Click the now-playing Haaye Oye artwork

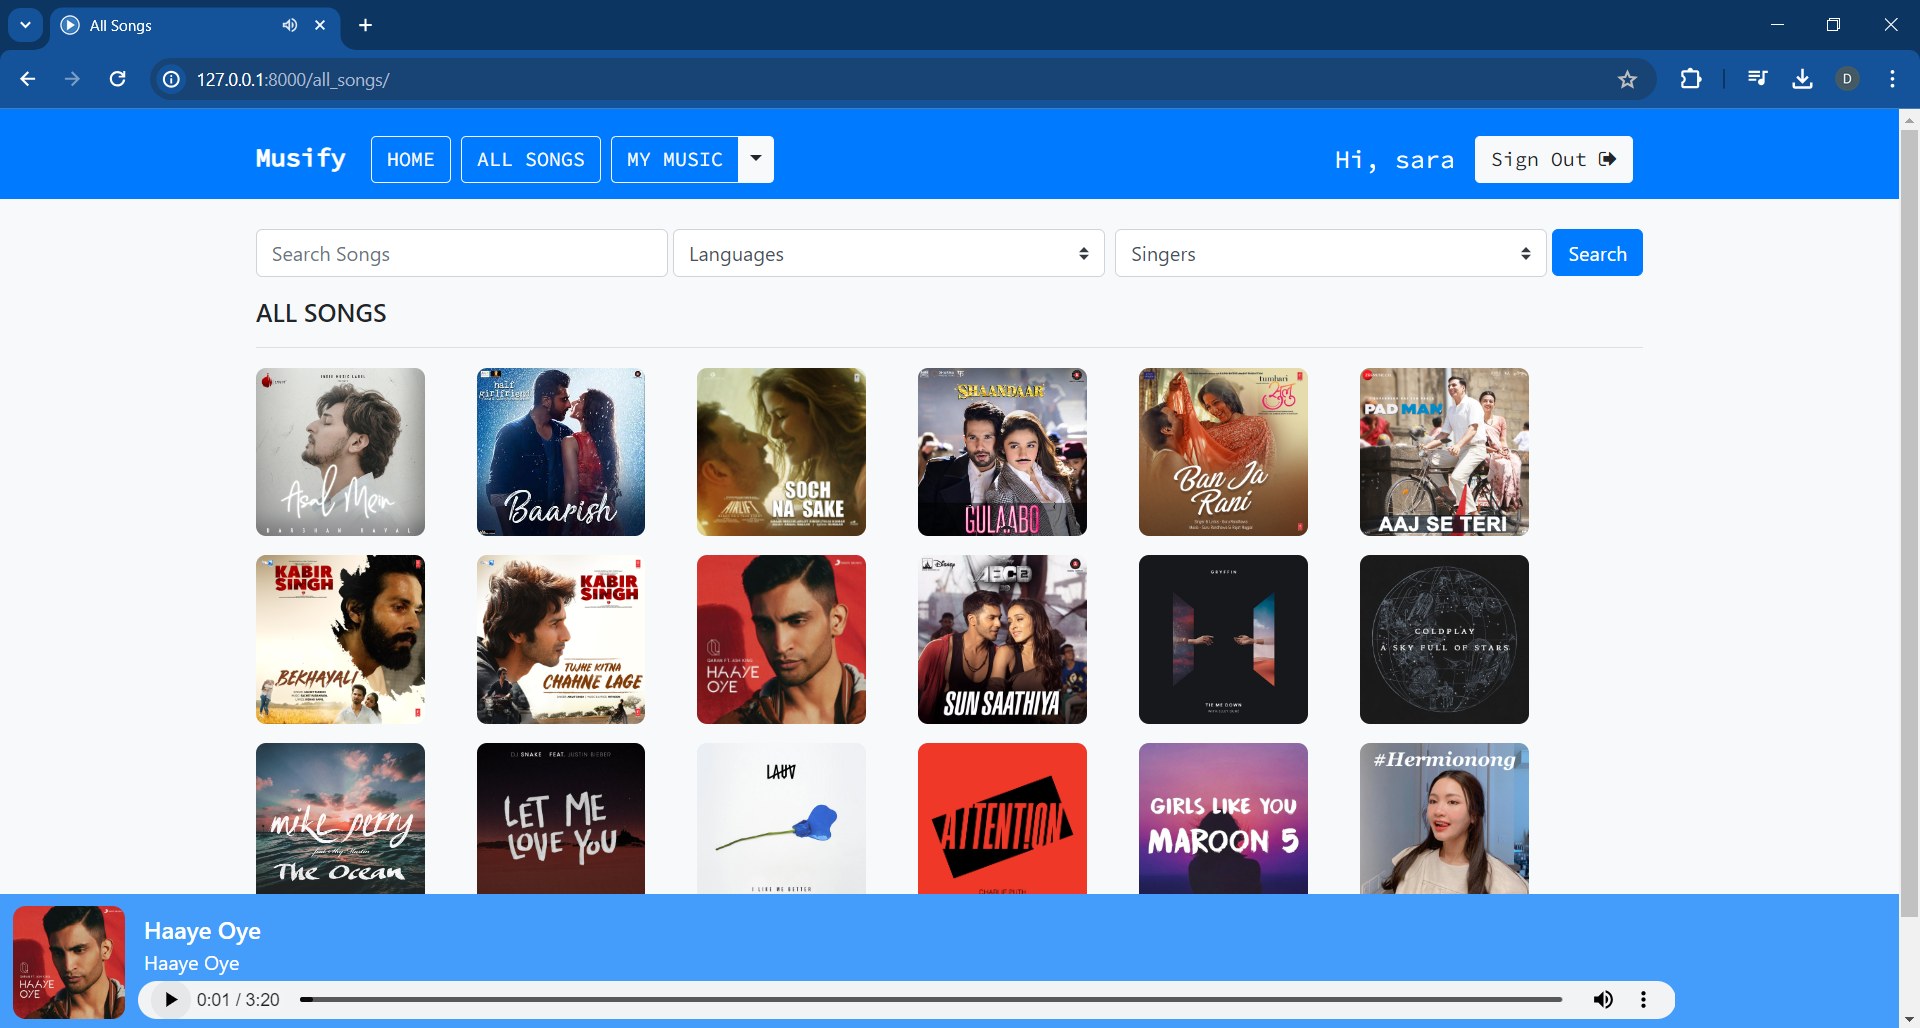click(x=69, y=962)
